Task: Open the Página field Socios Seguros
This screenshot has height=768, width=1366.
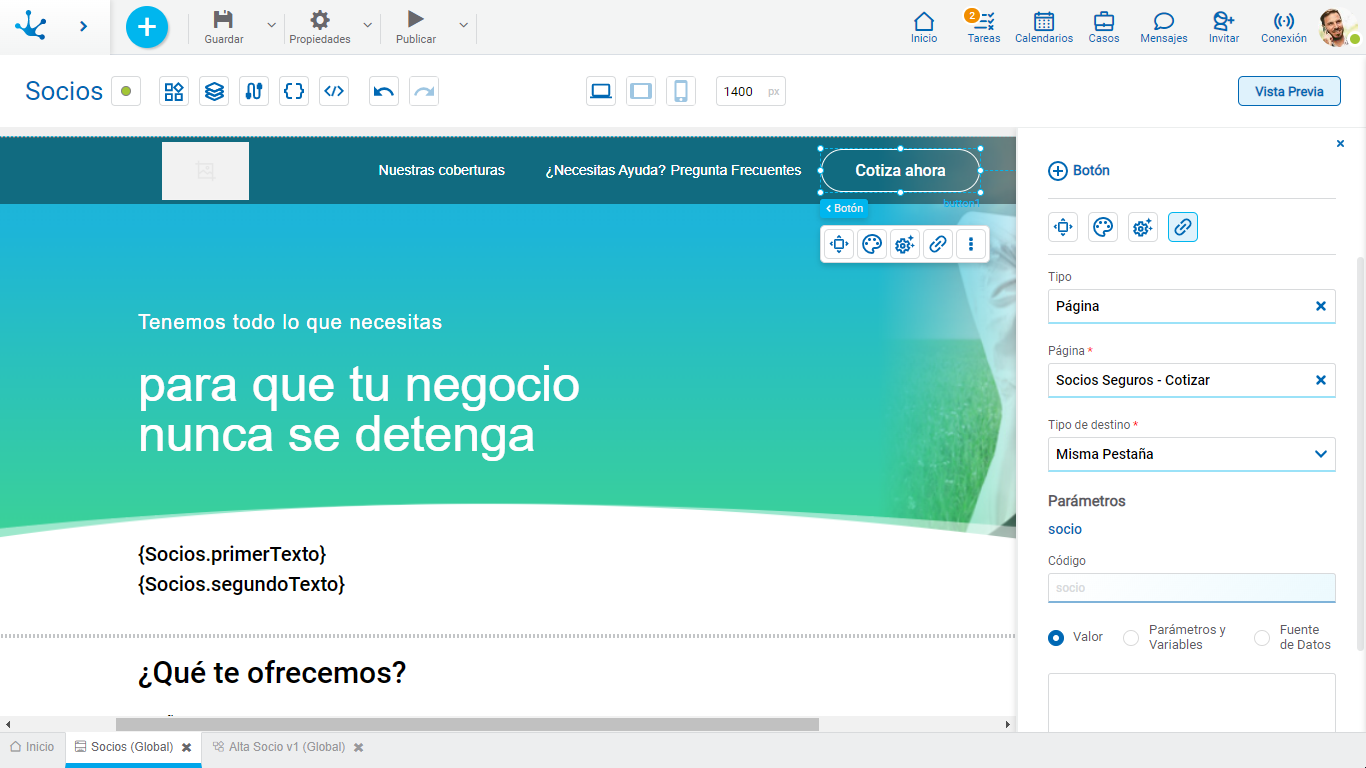Action: click(1191, 380)
